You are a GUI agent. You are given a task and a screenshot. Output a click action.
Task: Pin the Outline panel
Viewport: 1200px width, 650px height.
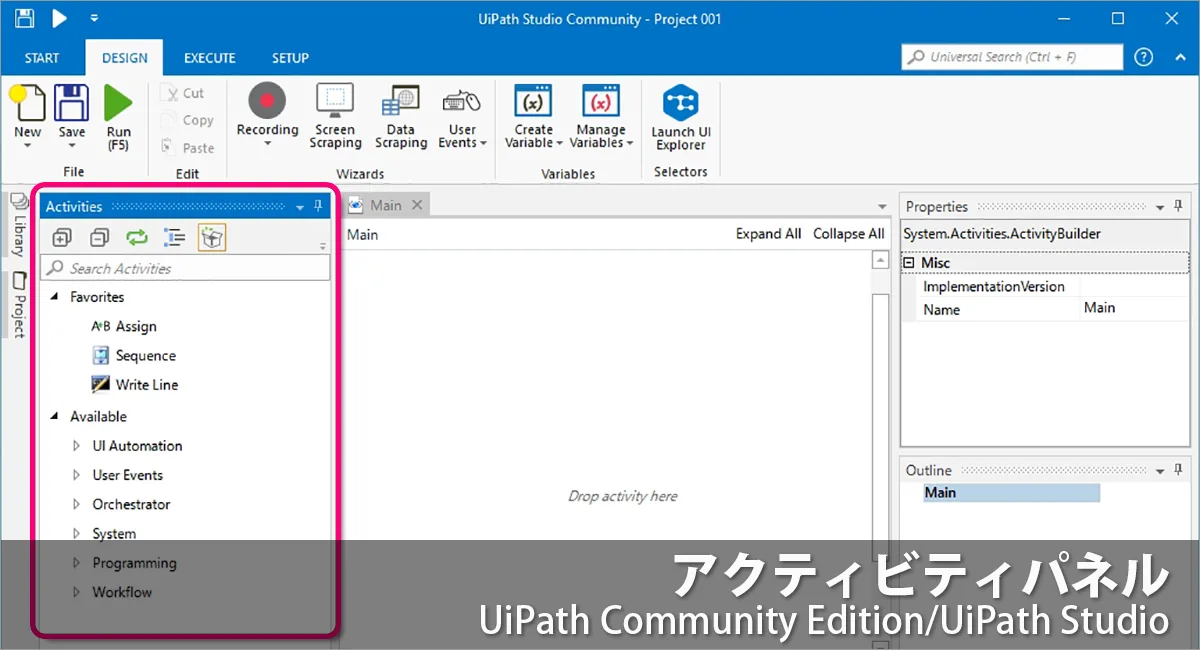[1179, 469]
